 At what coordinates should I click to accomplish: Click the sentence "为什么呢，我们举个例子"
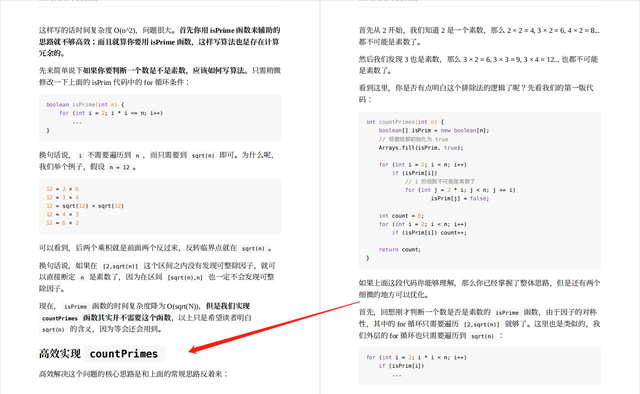click(x=156, y=160)
